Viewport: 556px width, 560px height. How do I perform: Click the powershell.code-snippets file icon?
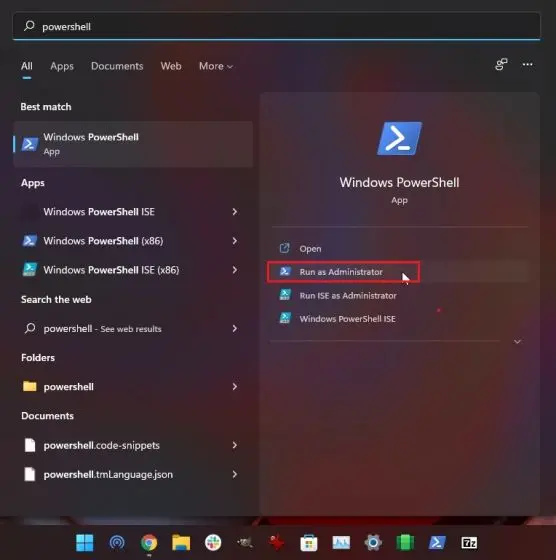tap(30, 445)
